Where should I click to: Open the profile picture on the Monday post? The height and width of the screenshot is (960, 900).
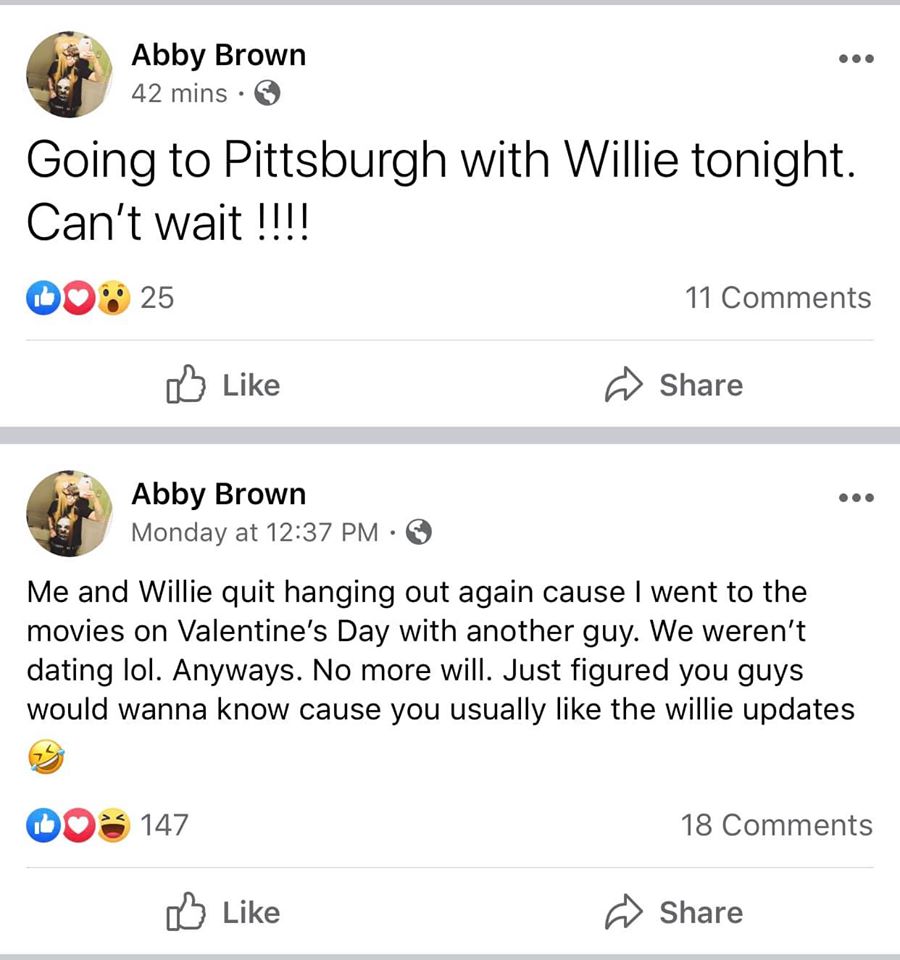coord(69,513)
